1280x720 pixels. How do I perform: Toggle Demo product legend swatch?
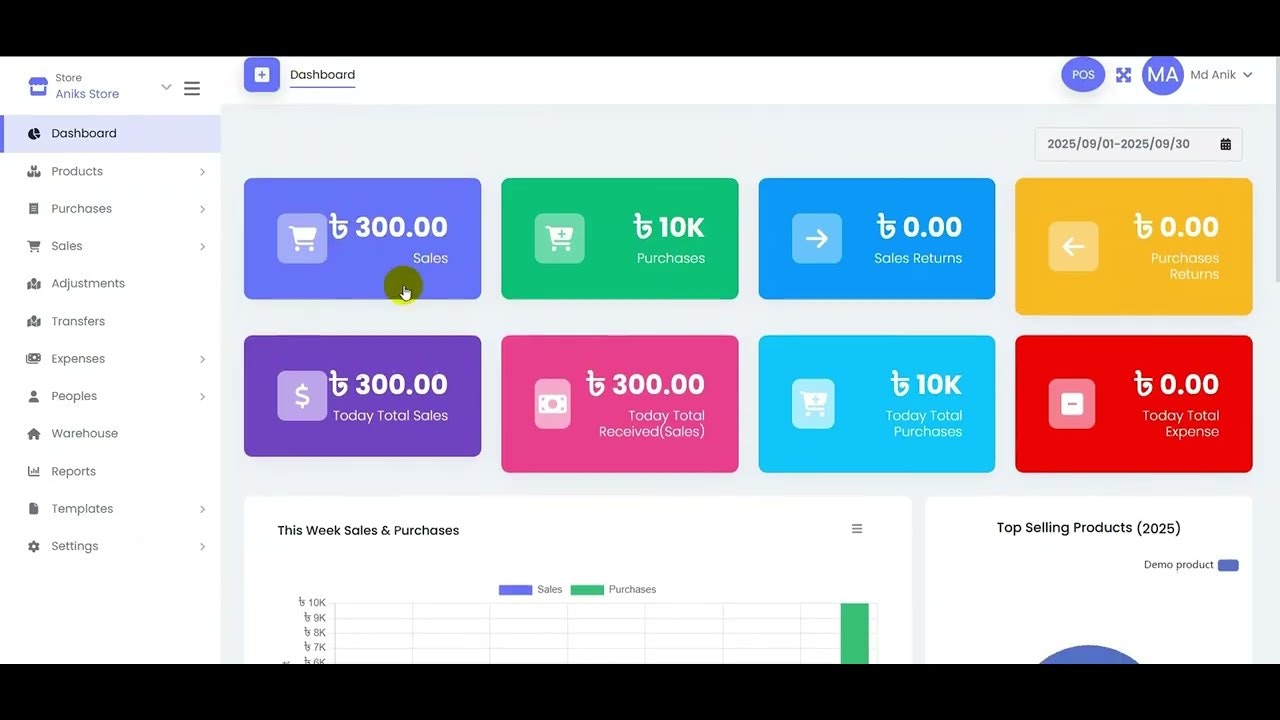(x=1228, y=565)
